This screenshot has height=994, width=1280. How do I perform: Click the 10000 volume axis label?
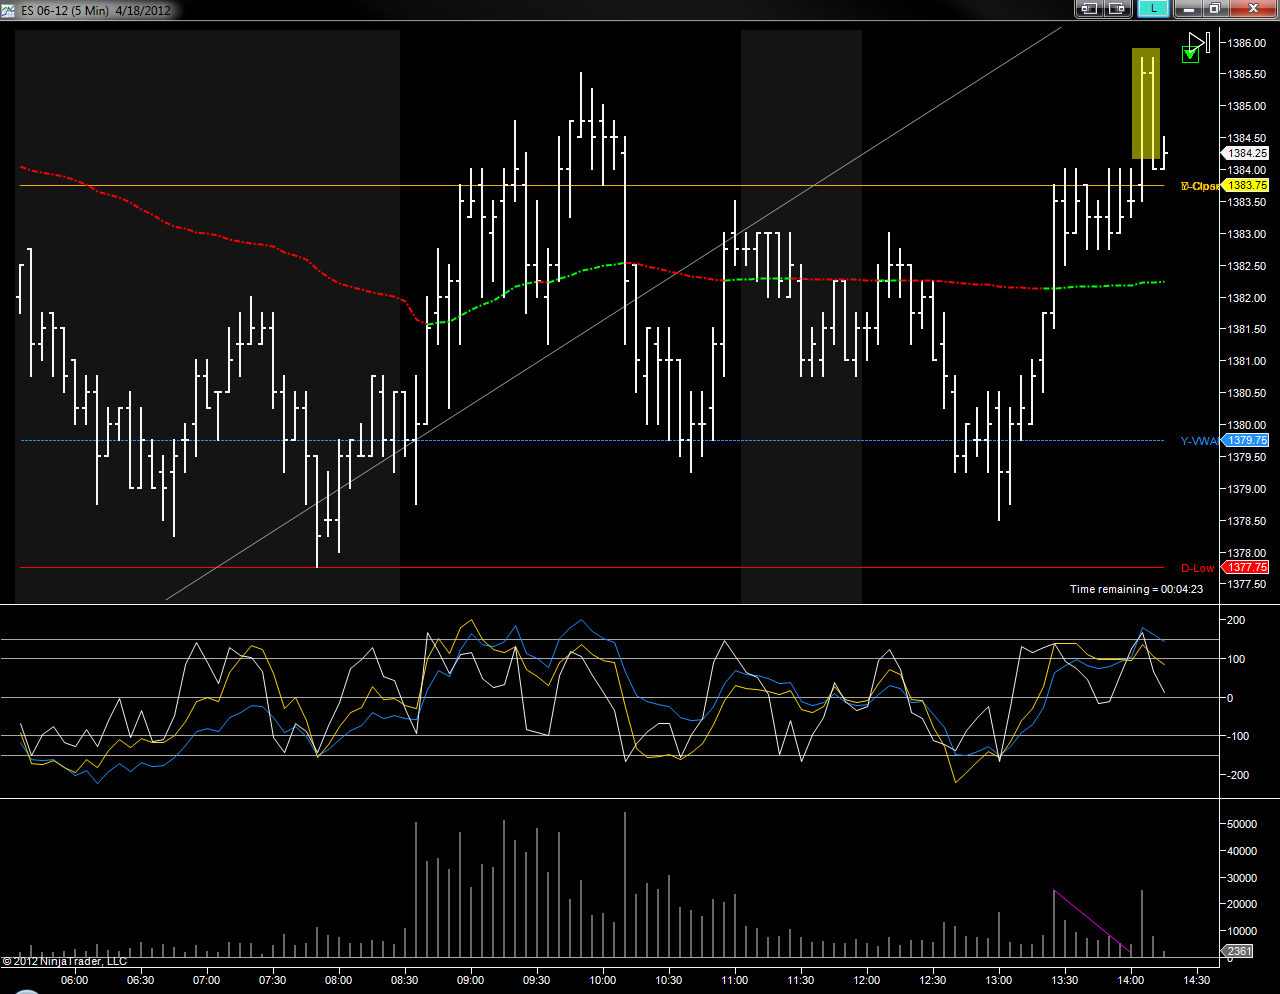pyautogui.click(x=1242, y=931)
